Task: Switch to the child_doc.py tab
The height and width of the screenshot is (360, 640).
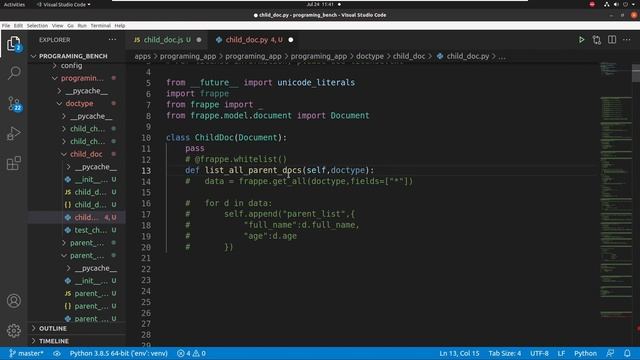Action: tap(254, 40)
